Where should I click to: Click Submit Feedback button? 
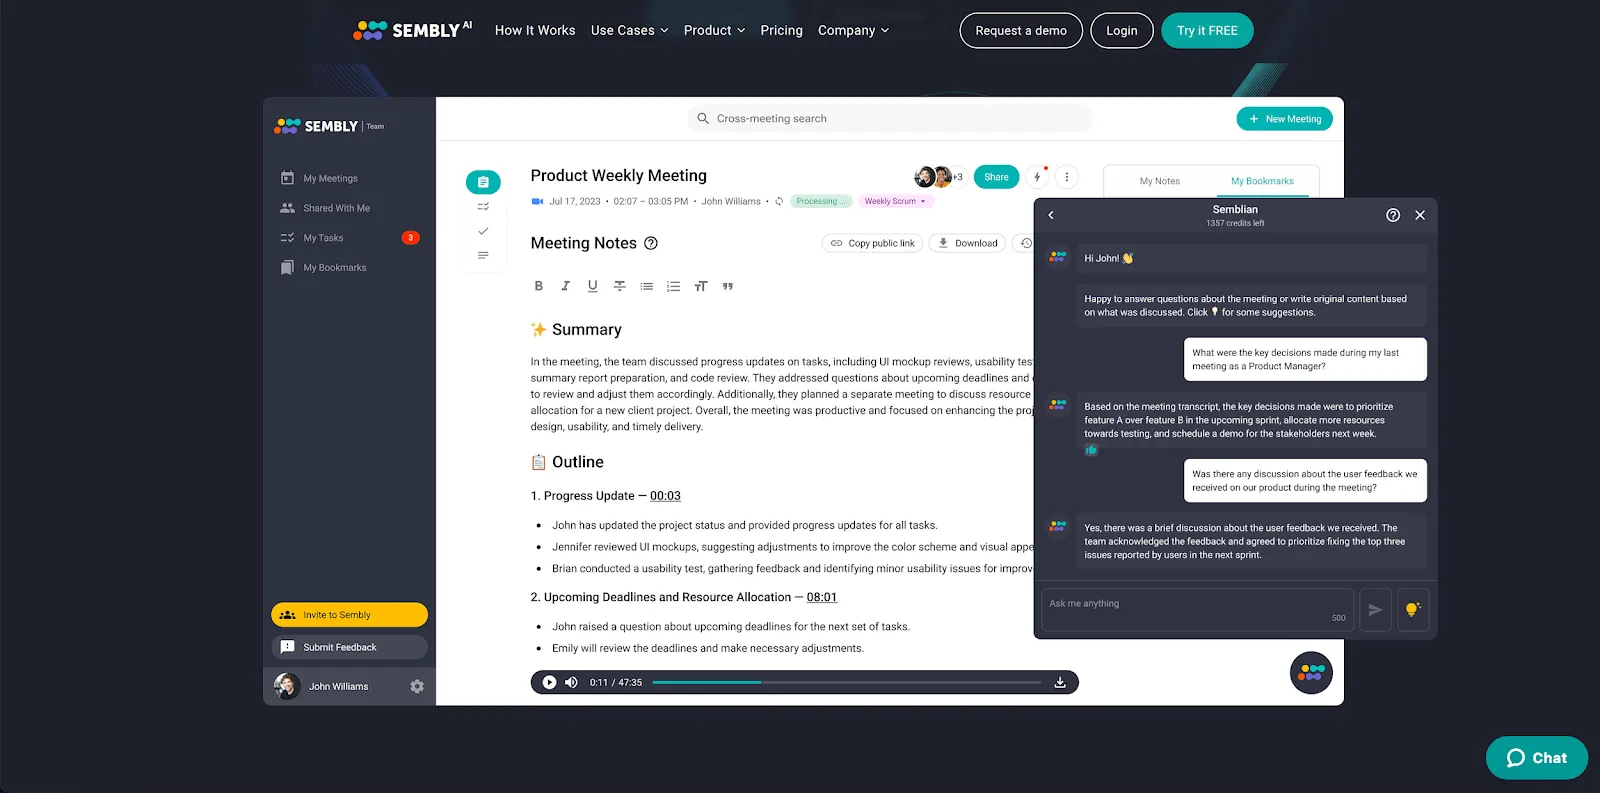[349, 647]
